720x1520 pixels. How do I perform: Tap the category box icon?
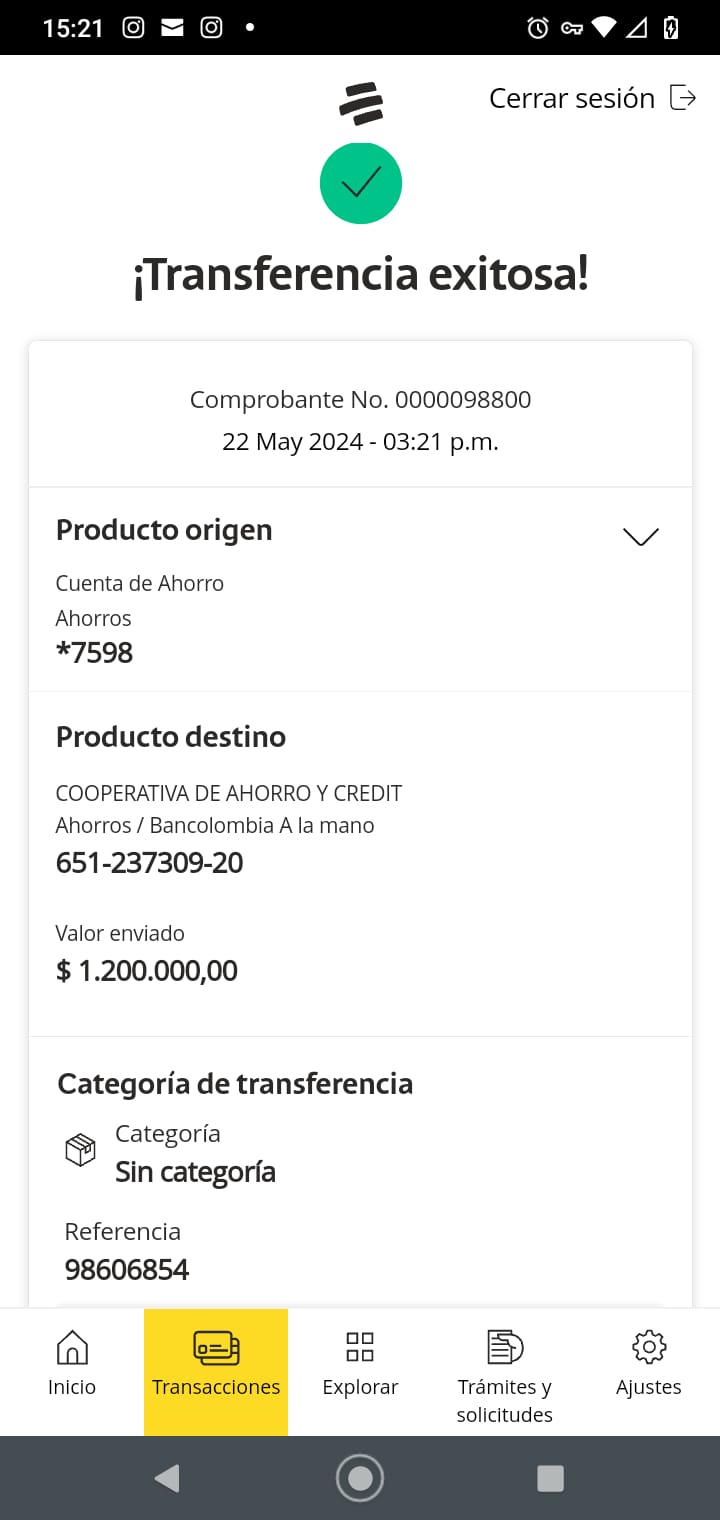(x=80, y=1151)
